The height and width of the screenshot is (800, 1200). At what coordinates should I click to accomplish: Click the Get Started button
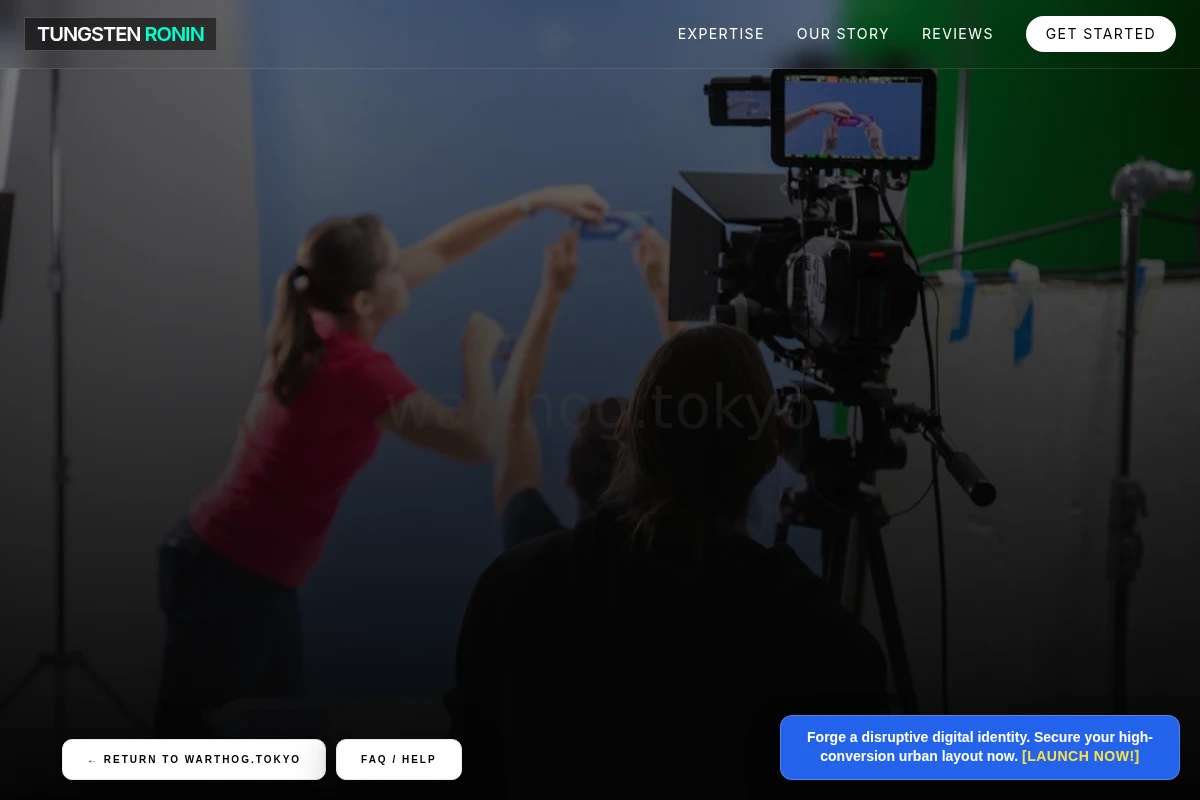1101,34
